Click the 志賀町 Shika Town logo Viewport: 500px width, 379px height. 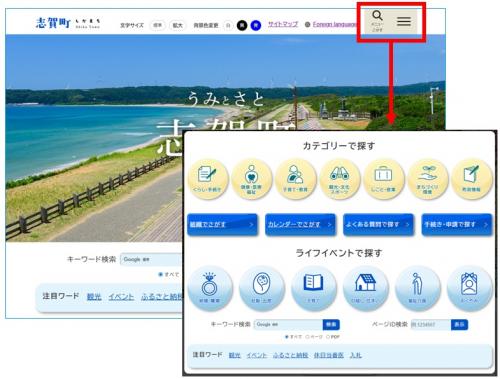pyautogui.click(x=68, y=23)
